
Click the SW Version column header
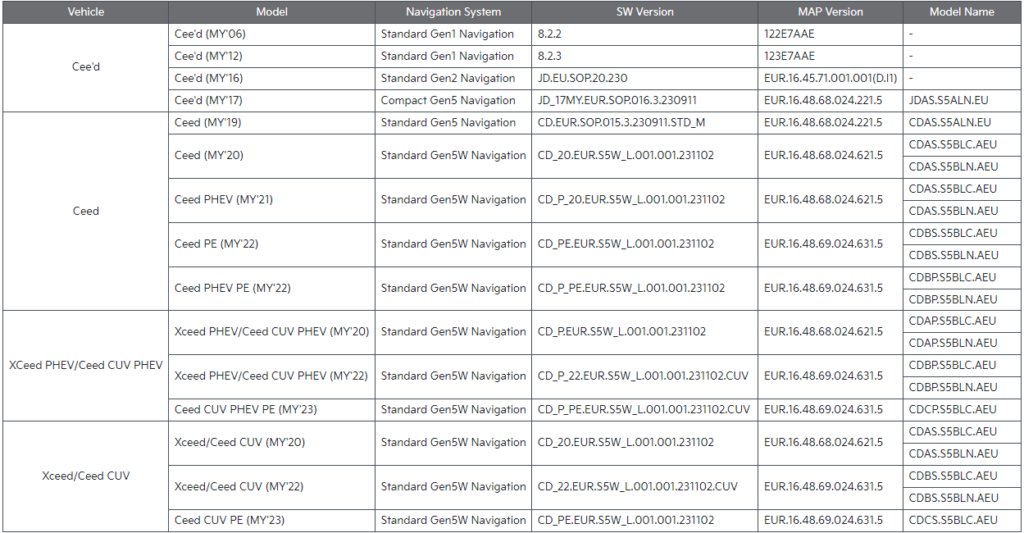tap(645, 12)
